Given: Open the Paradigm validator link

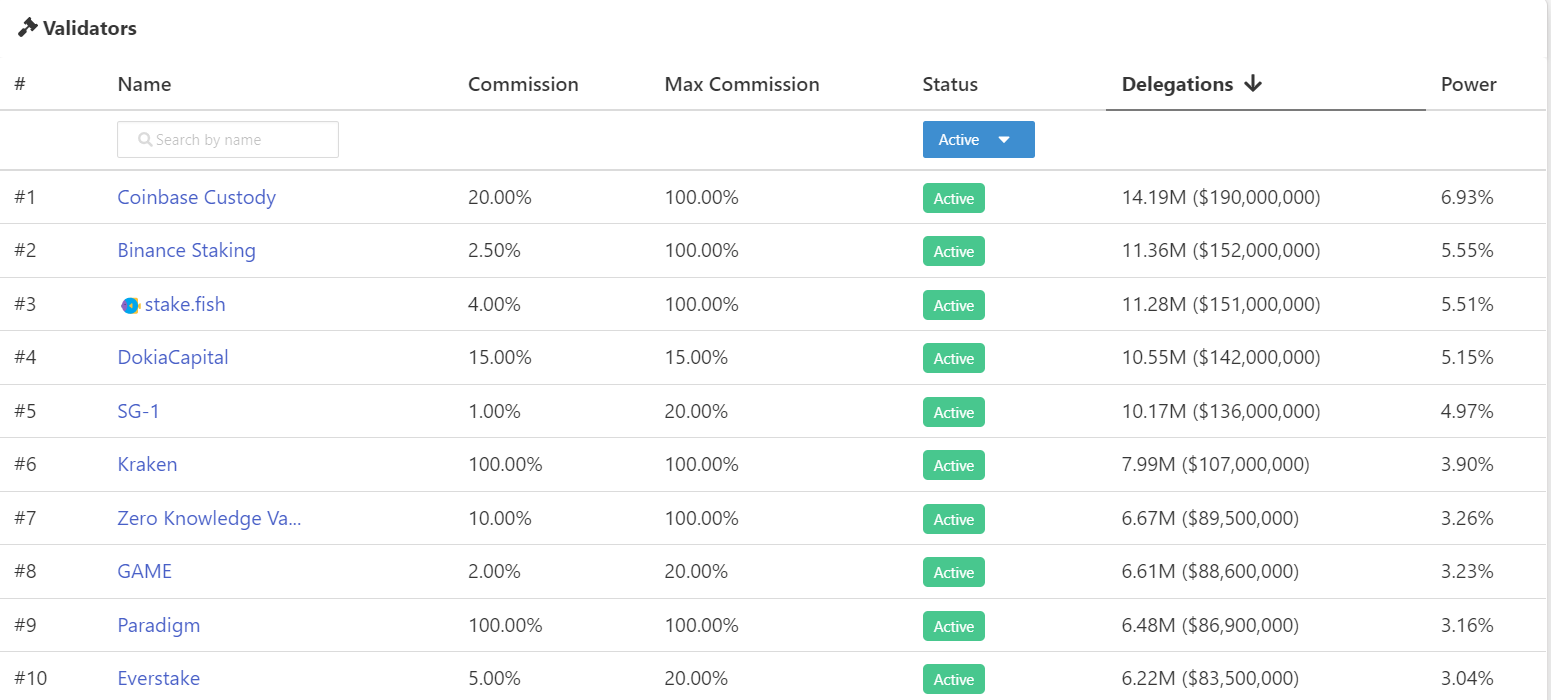Looking at the screenshot, I should [x=159, y=625].
